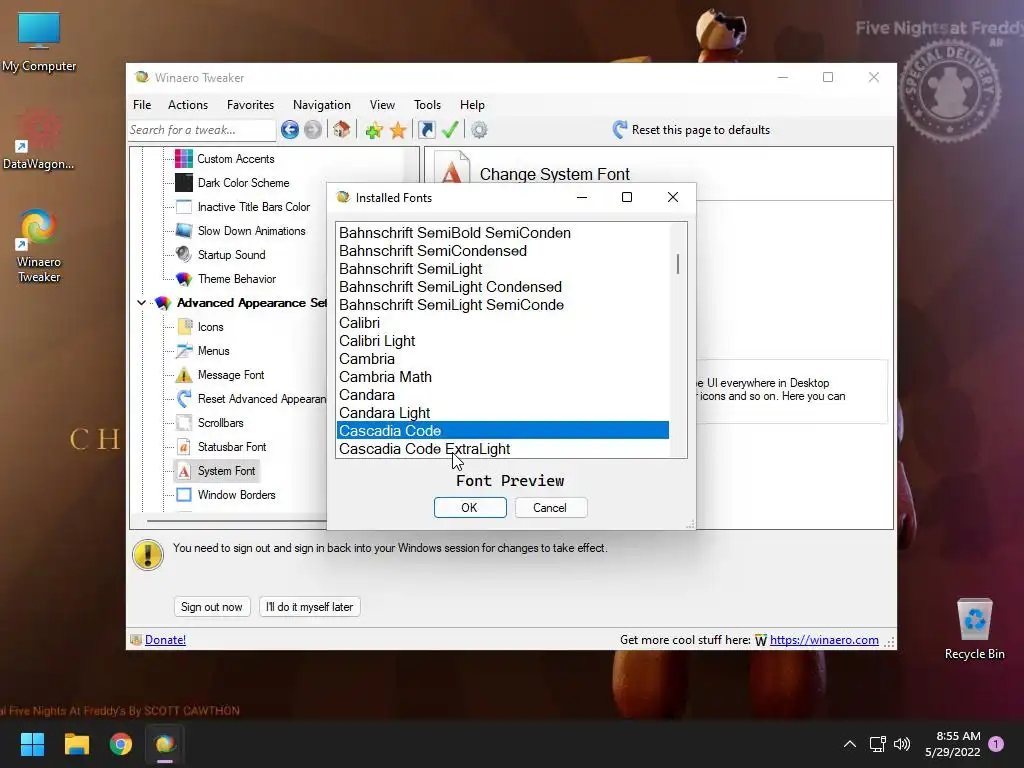Open the winaero.com link

point(824,641)
